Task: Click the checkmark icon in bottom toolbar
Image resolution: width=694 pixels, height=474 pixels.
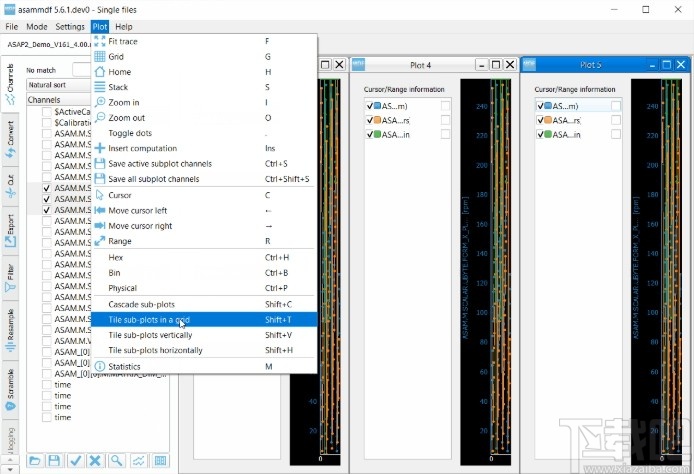Action: point(75,461)
